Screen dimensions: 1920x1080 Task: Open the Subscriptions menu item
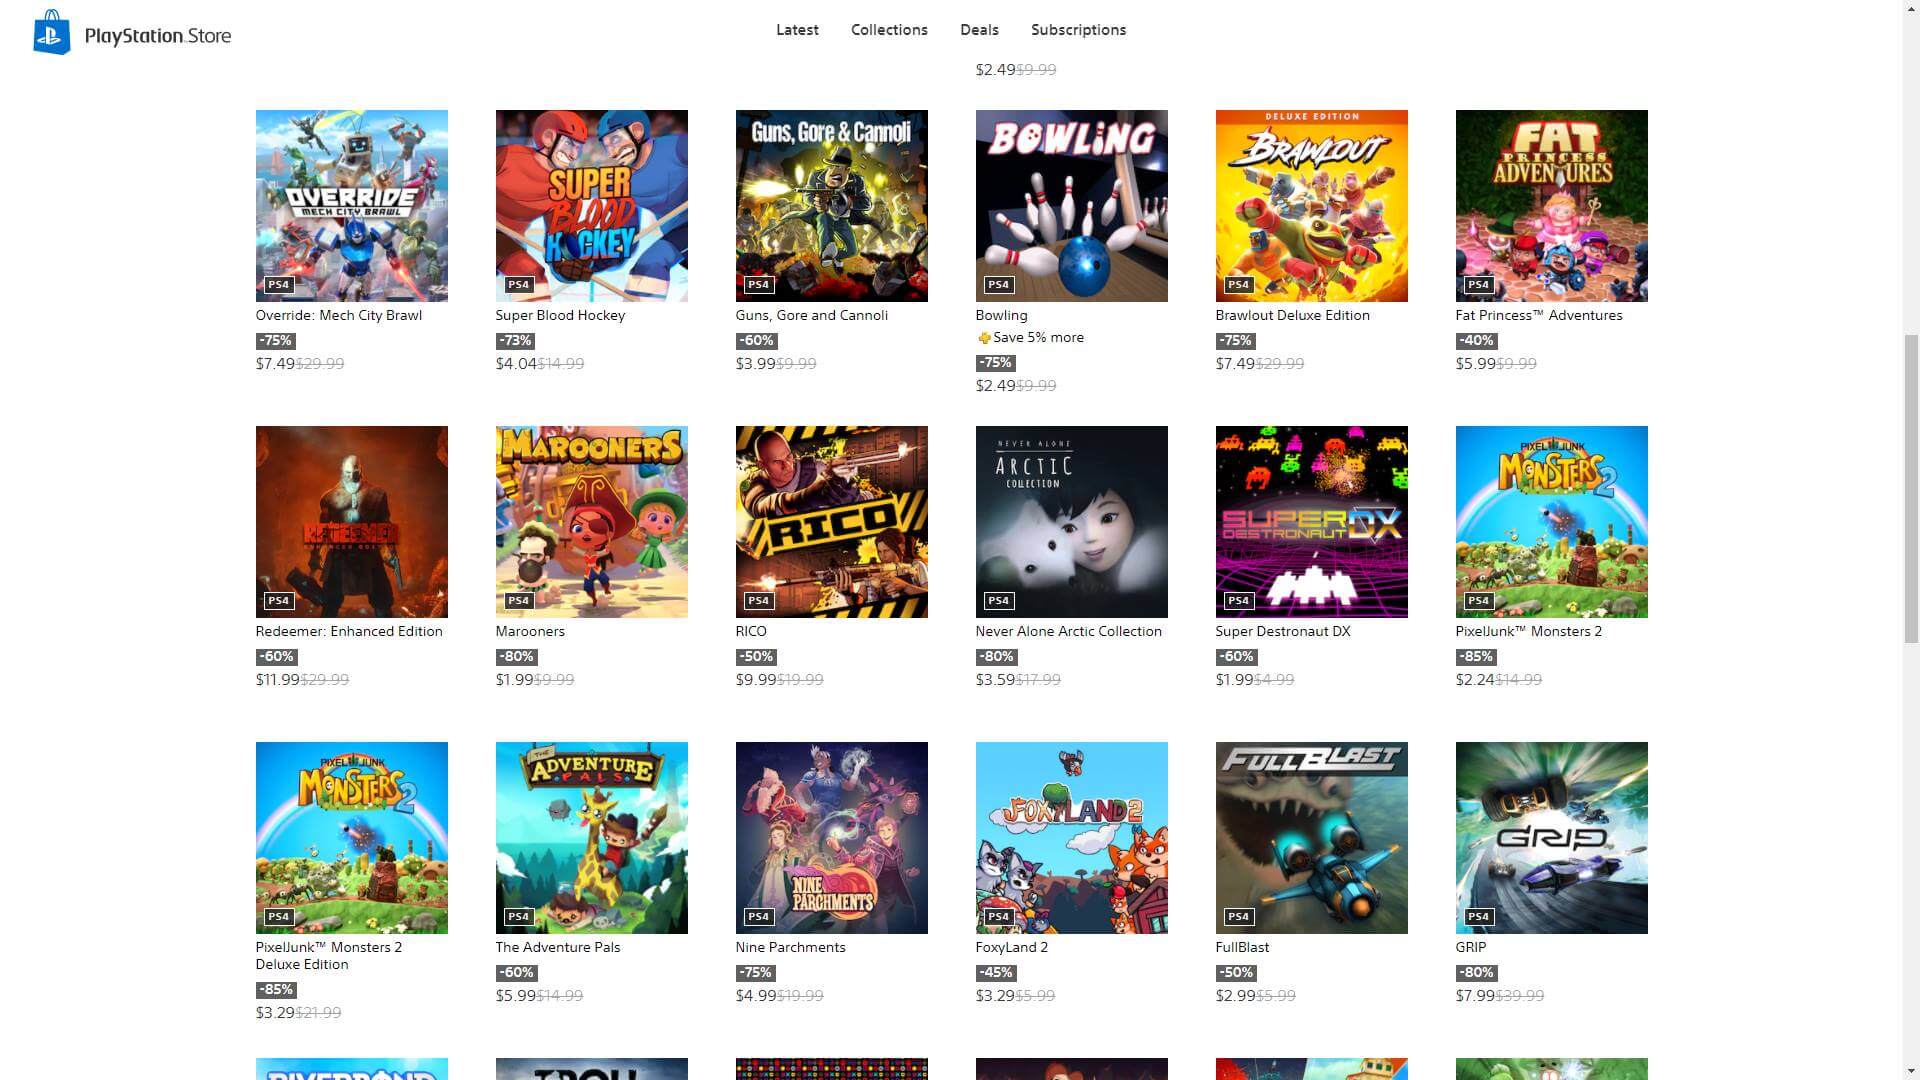click(x=1078, y=30)
